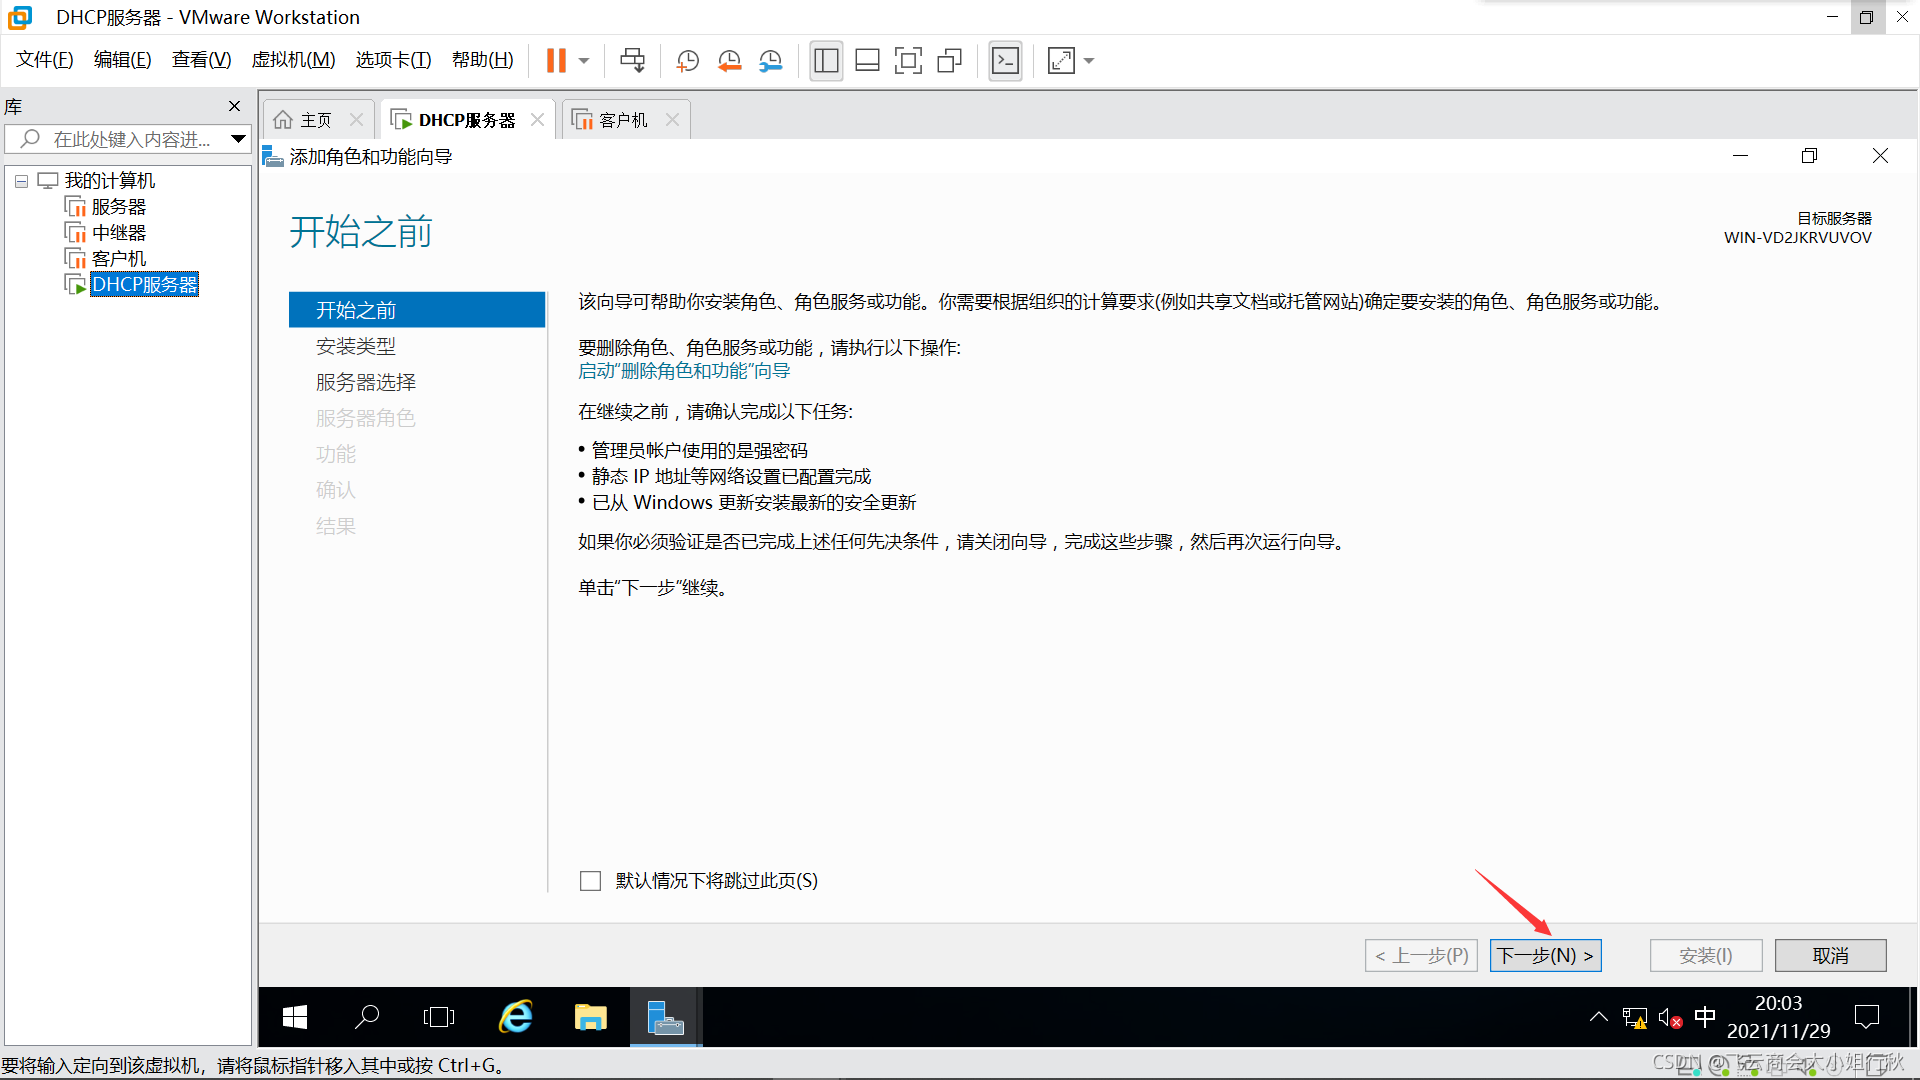Click the revert to snapshot icon

(729, 61)
